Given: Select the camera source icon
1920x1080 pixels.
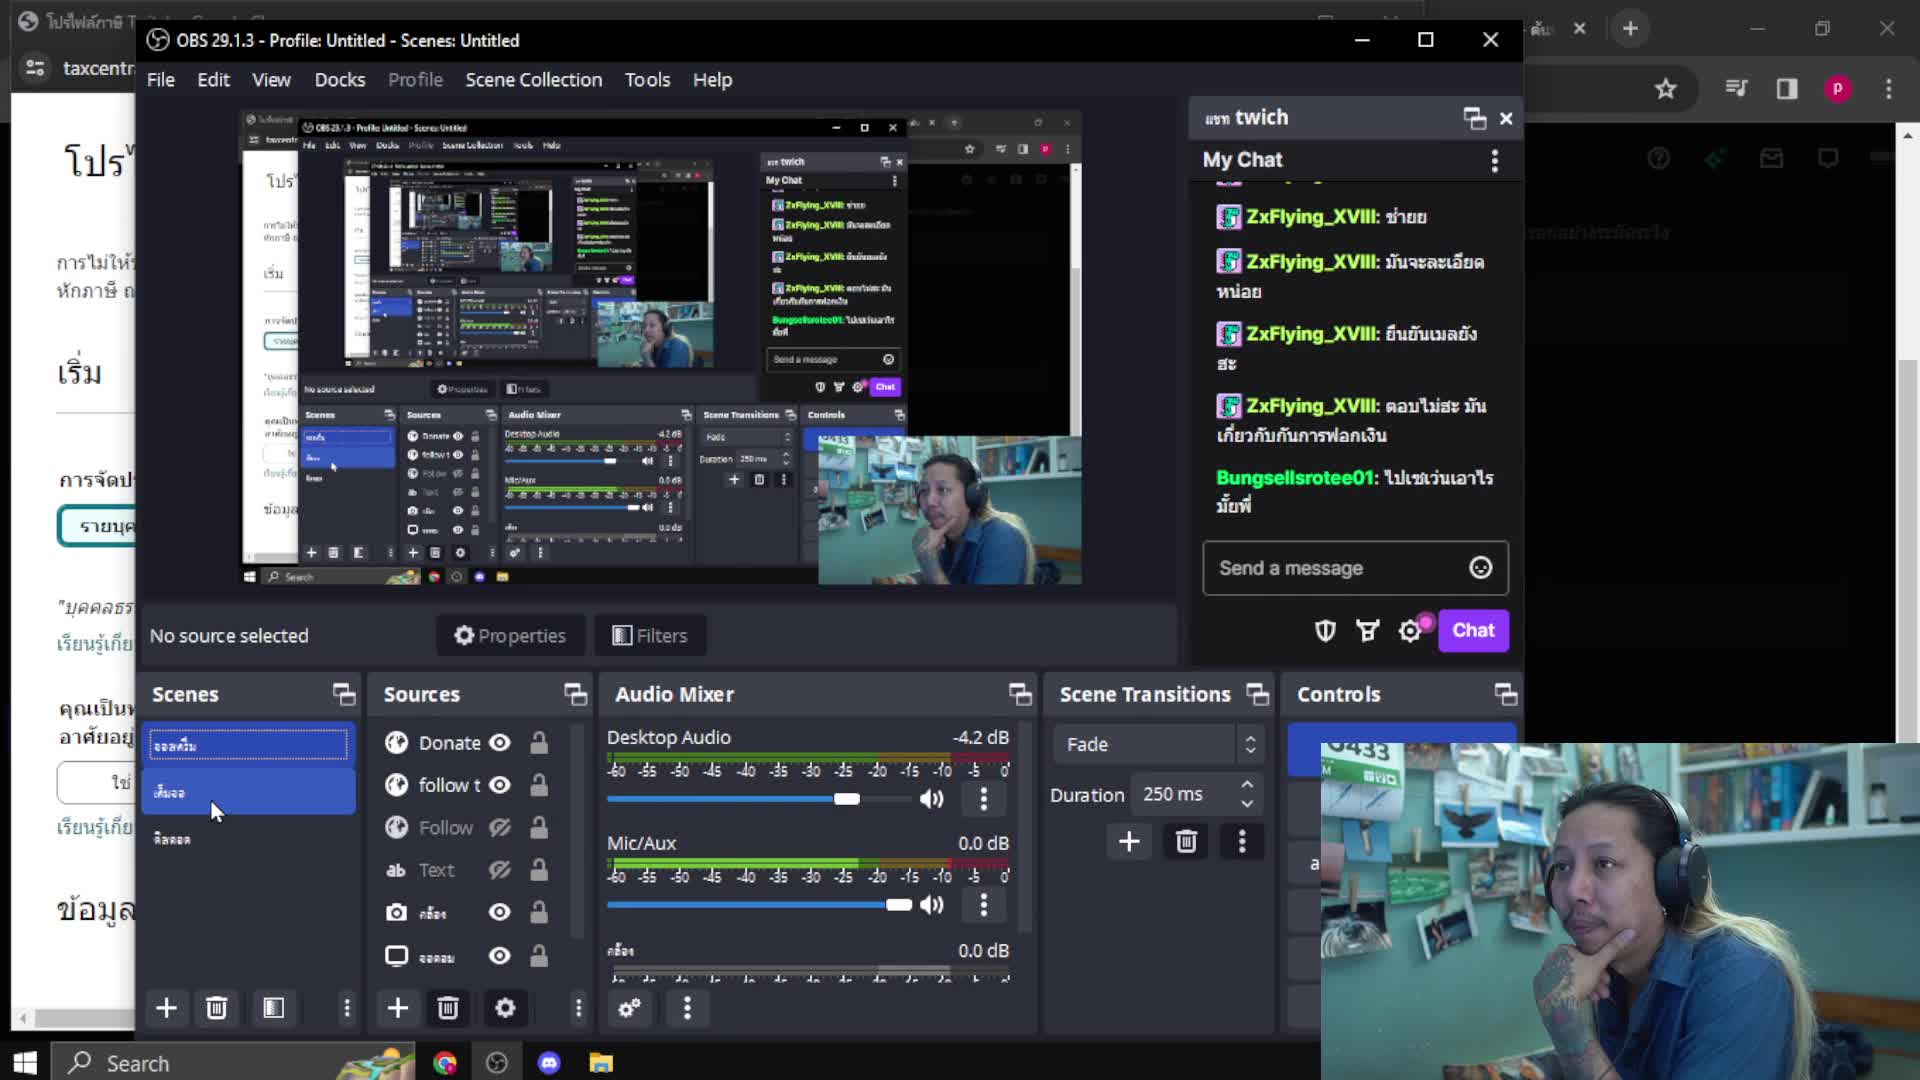Looking at the screenshot, I should (397, 912).
